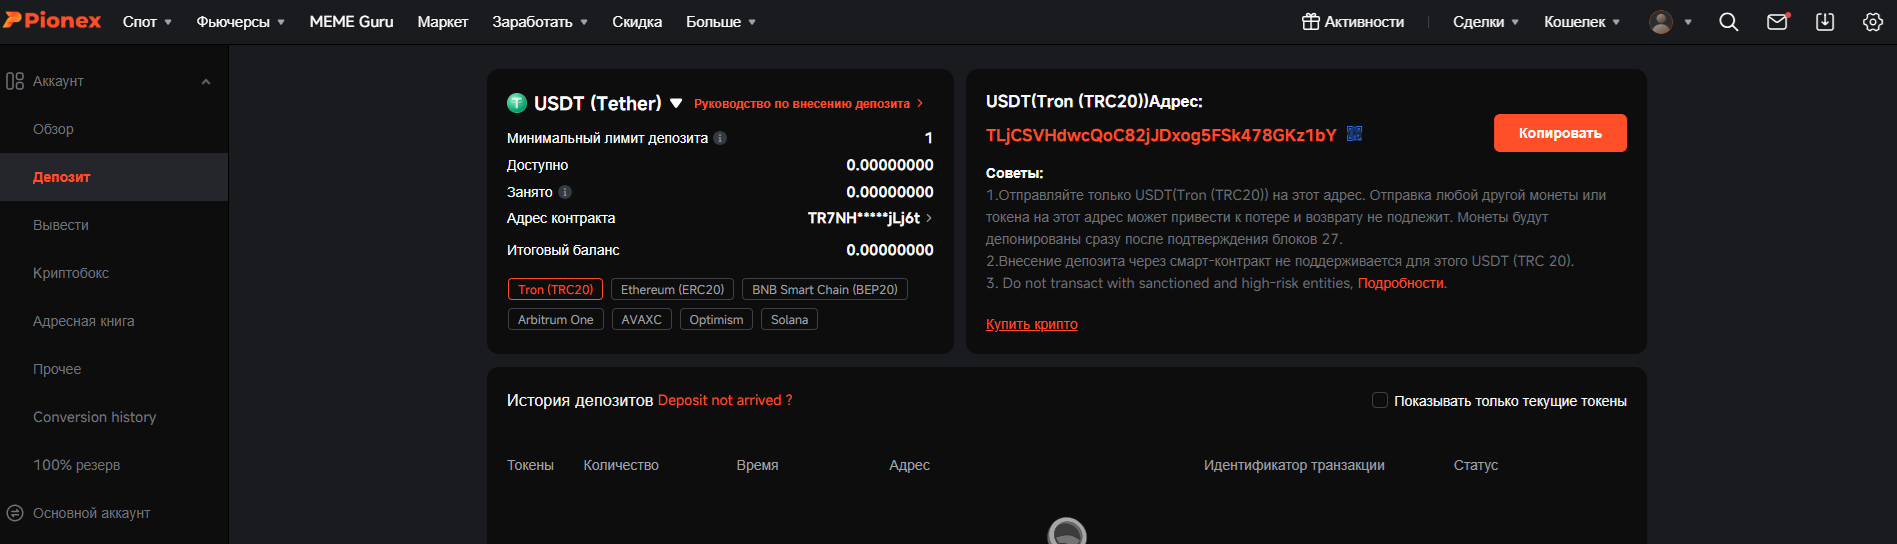Open the arrow beside the avatar

click(1688, 22)
